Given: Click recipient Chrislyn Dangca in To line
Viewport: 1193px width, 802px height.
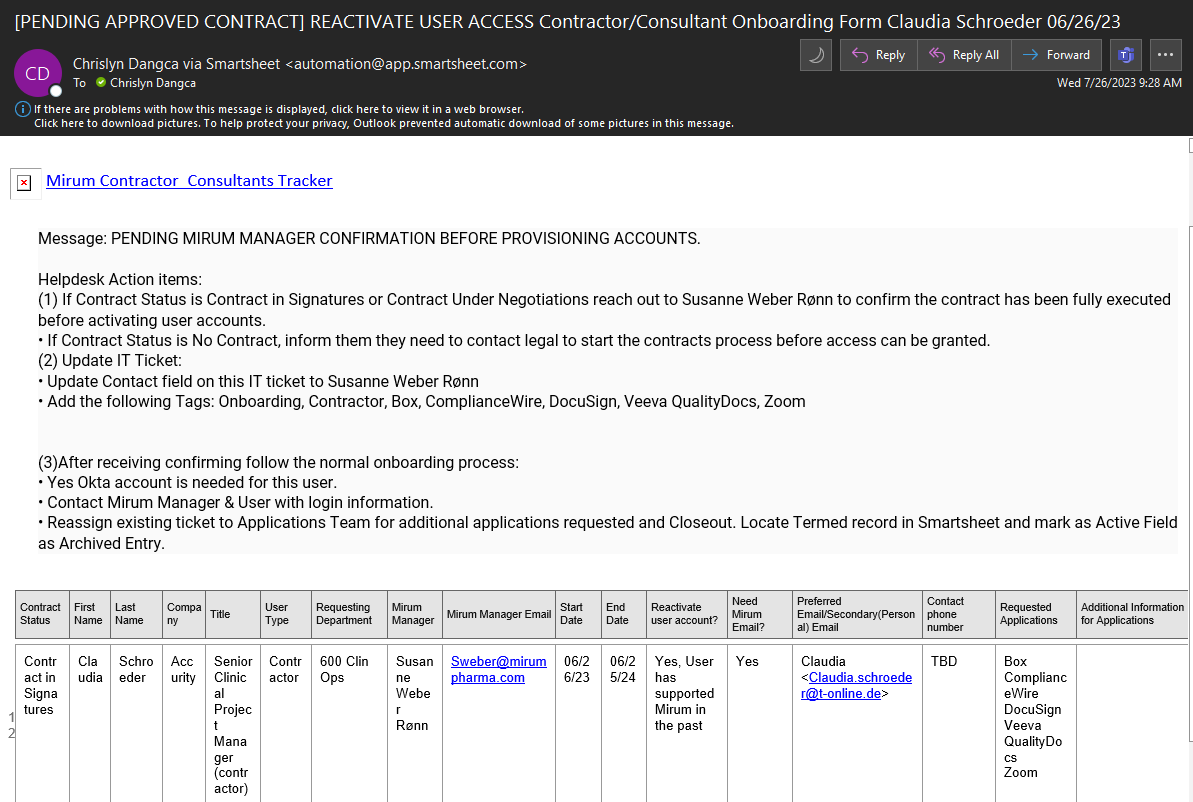Looking at the screenshot, I should tap(152, 83).
